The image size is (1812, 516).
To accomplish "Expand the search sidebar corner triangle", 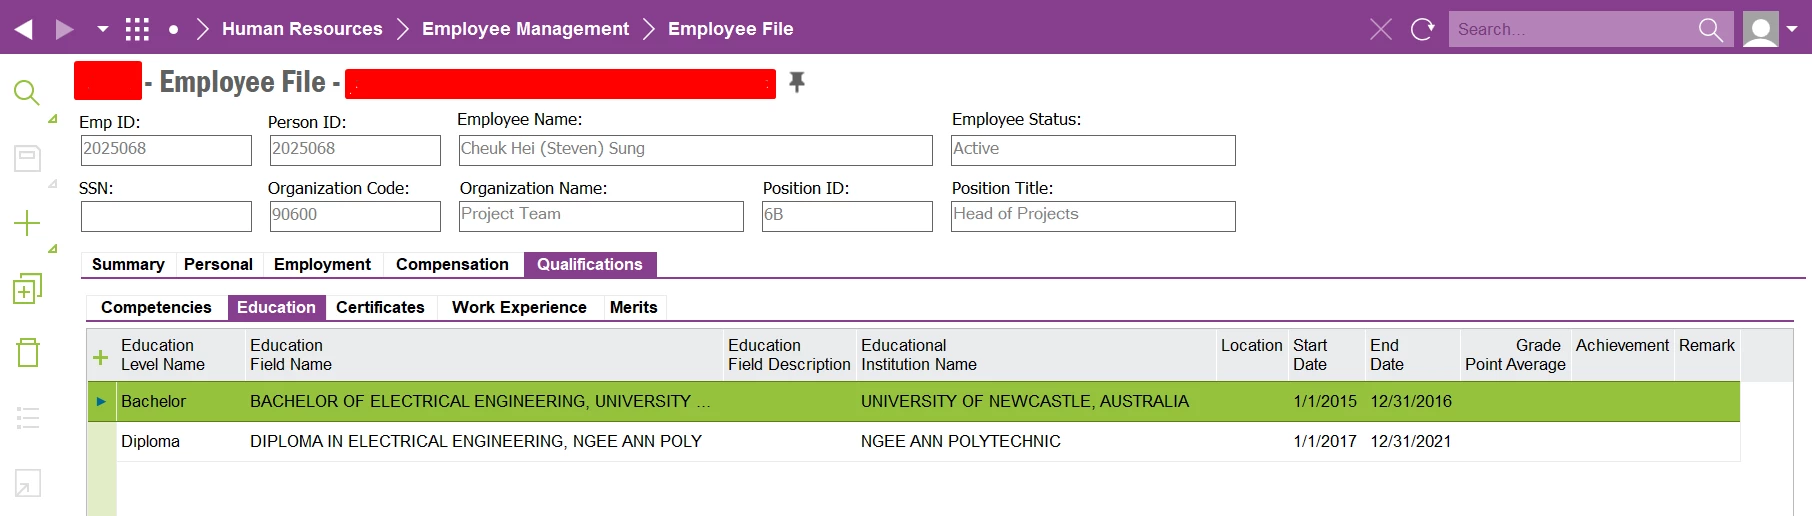I will click(53, 119).
